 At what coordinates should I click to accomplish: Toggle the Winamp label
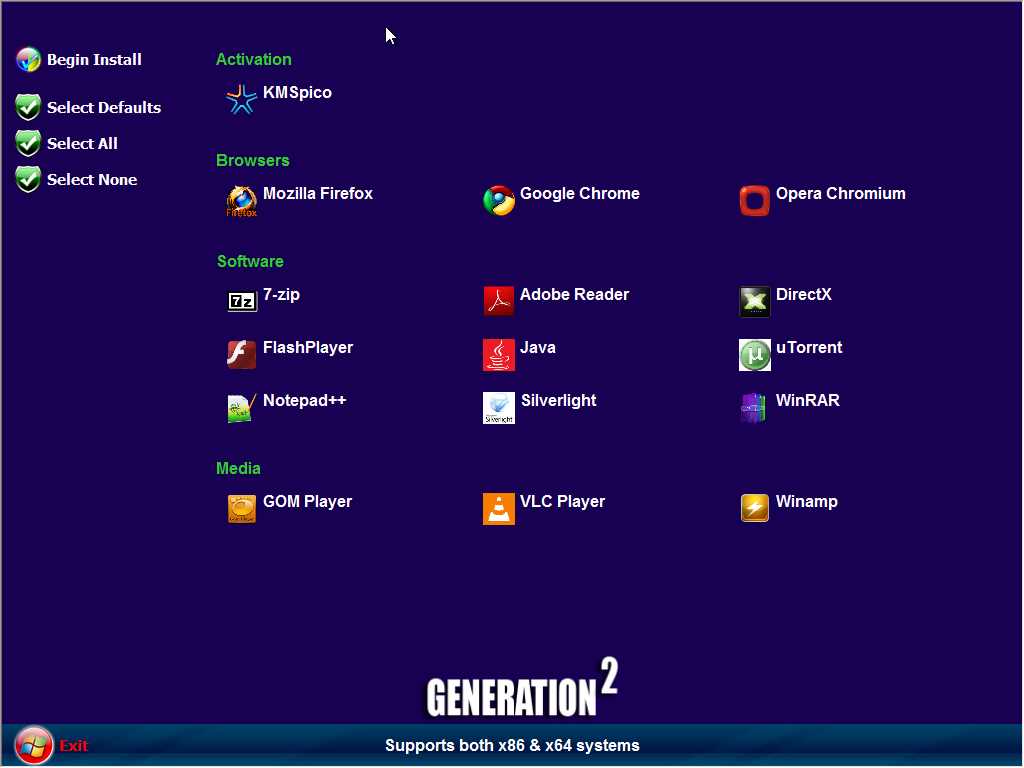point(807,502)
